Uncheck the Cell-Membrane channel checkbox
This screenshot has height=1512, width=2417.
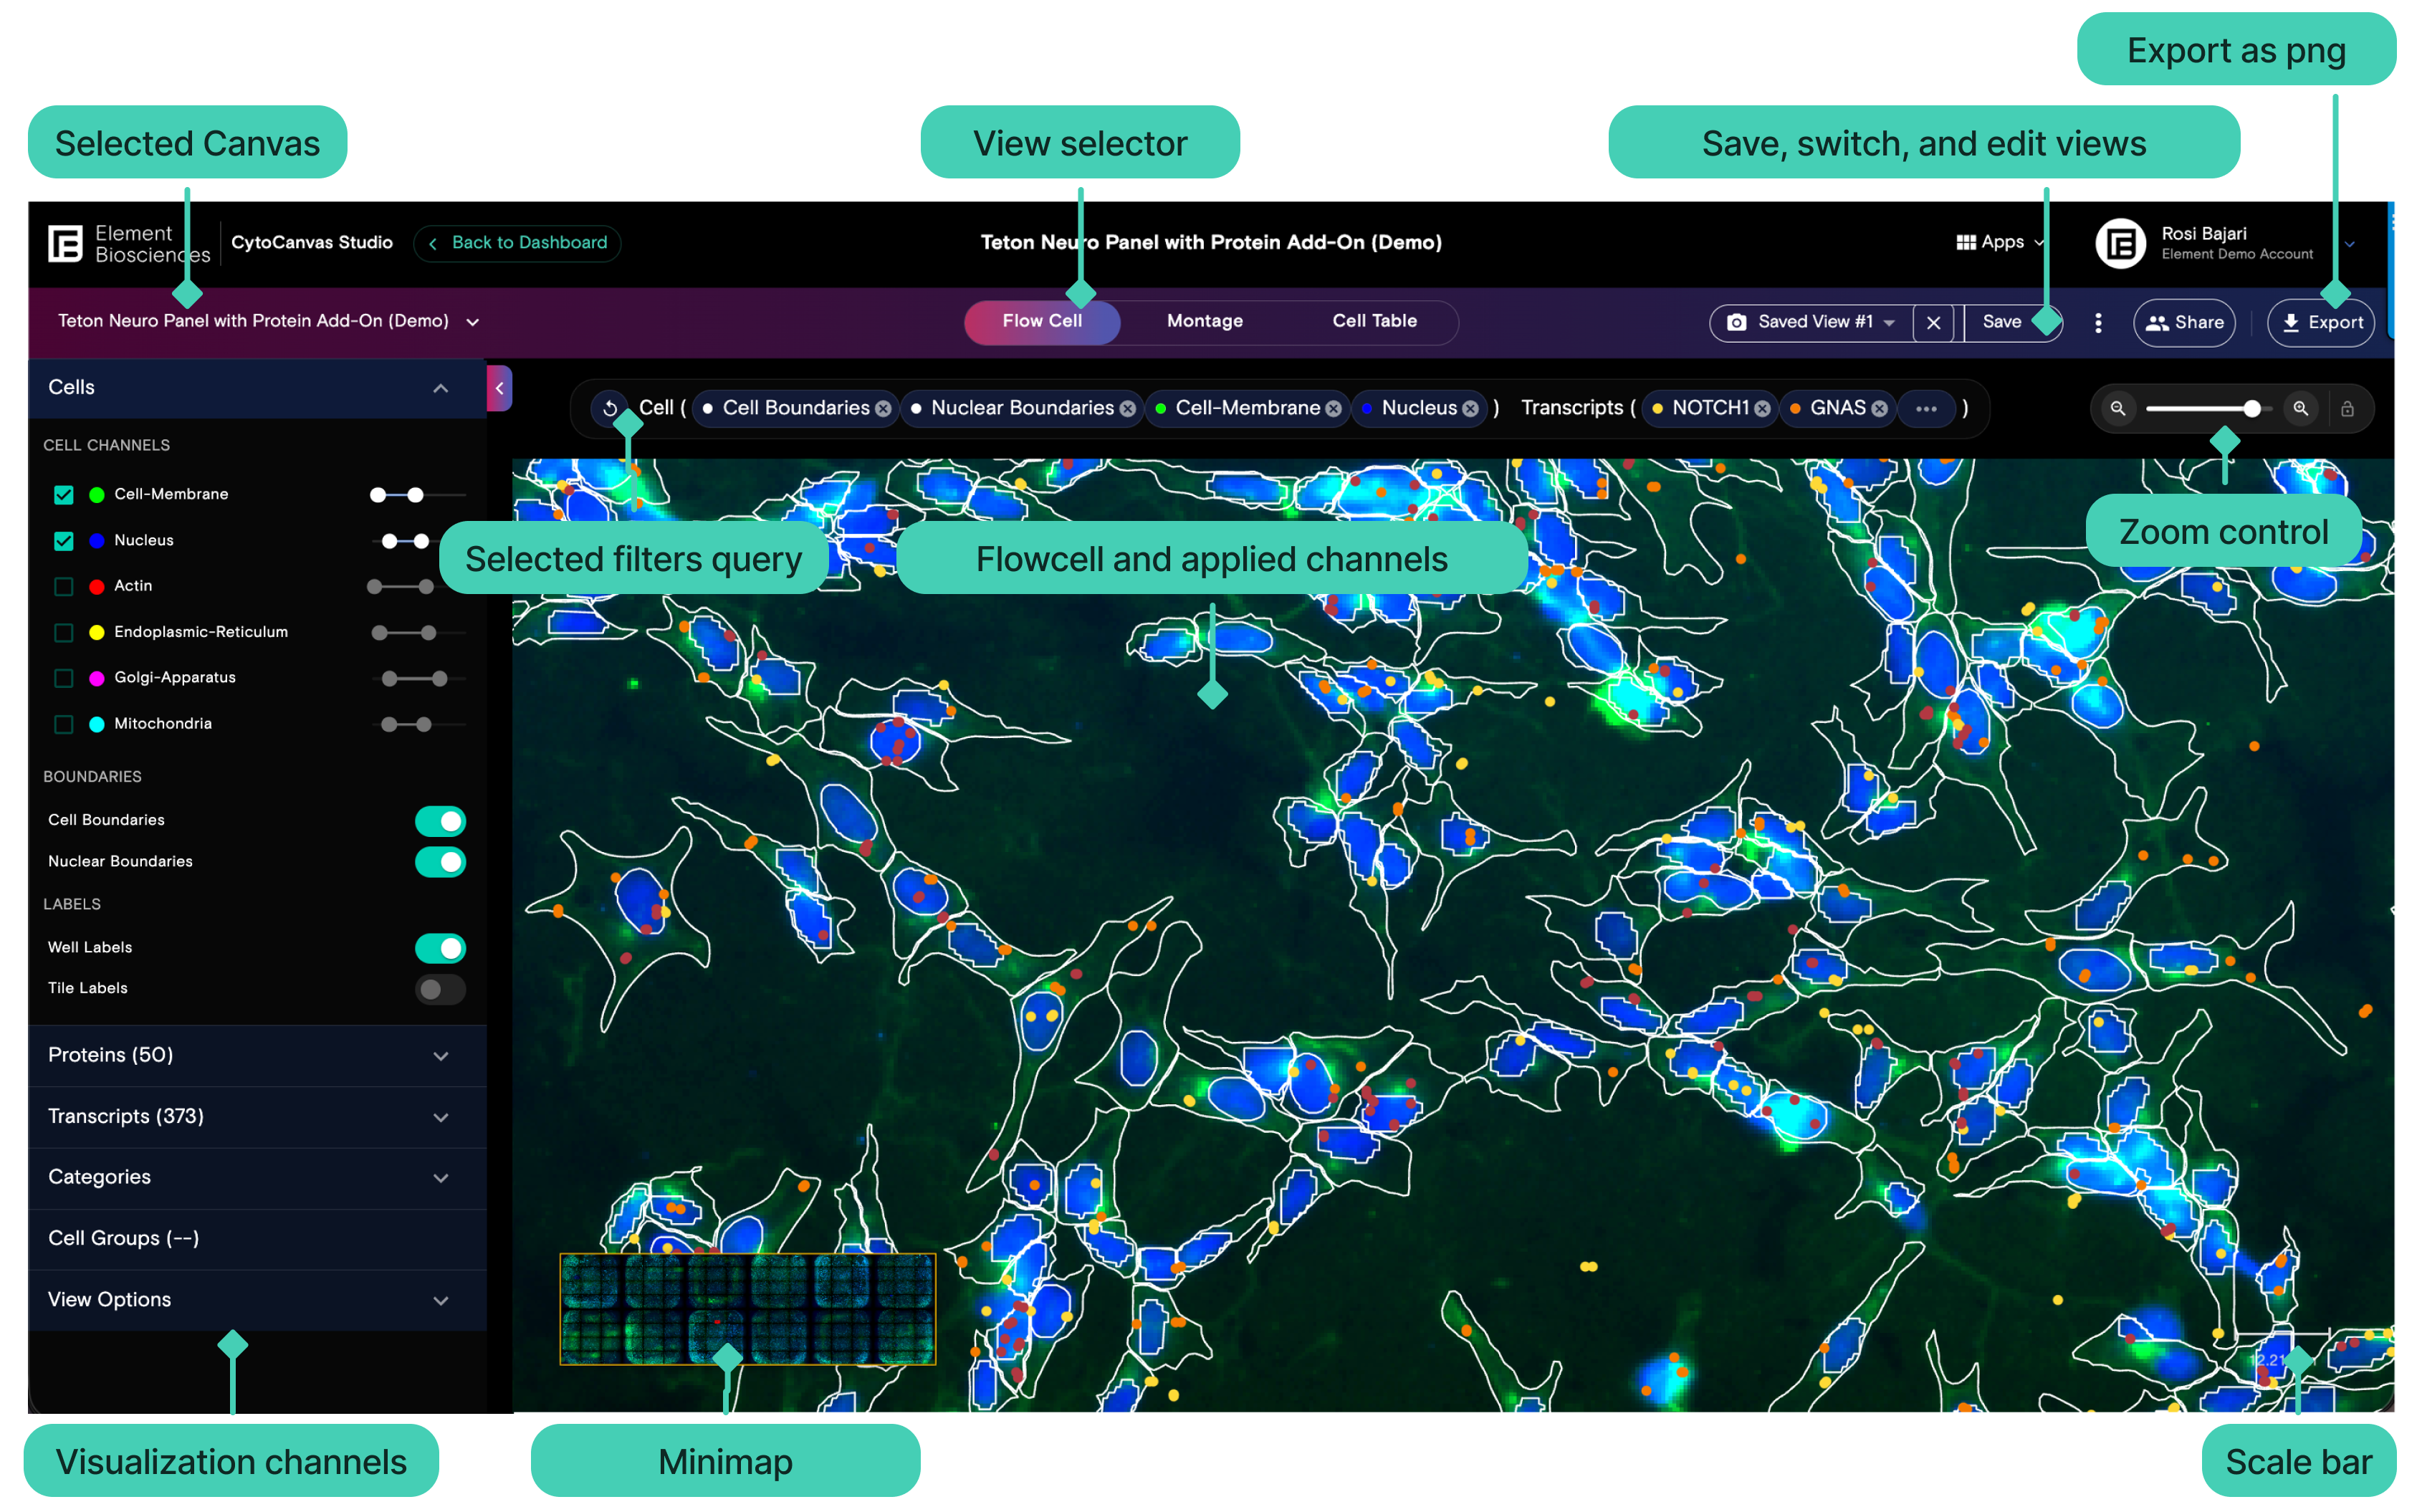point(64,495)
